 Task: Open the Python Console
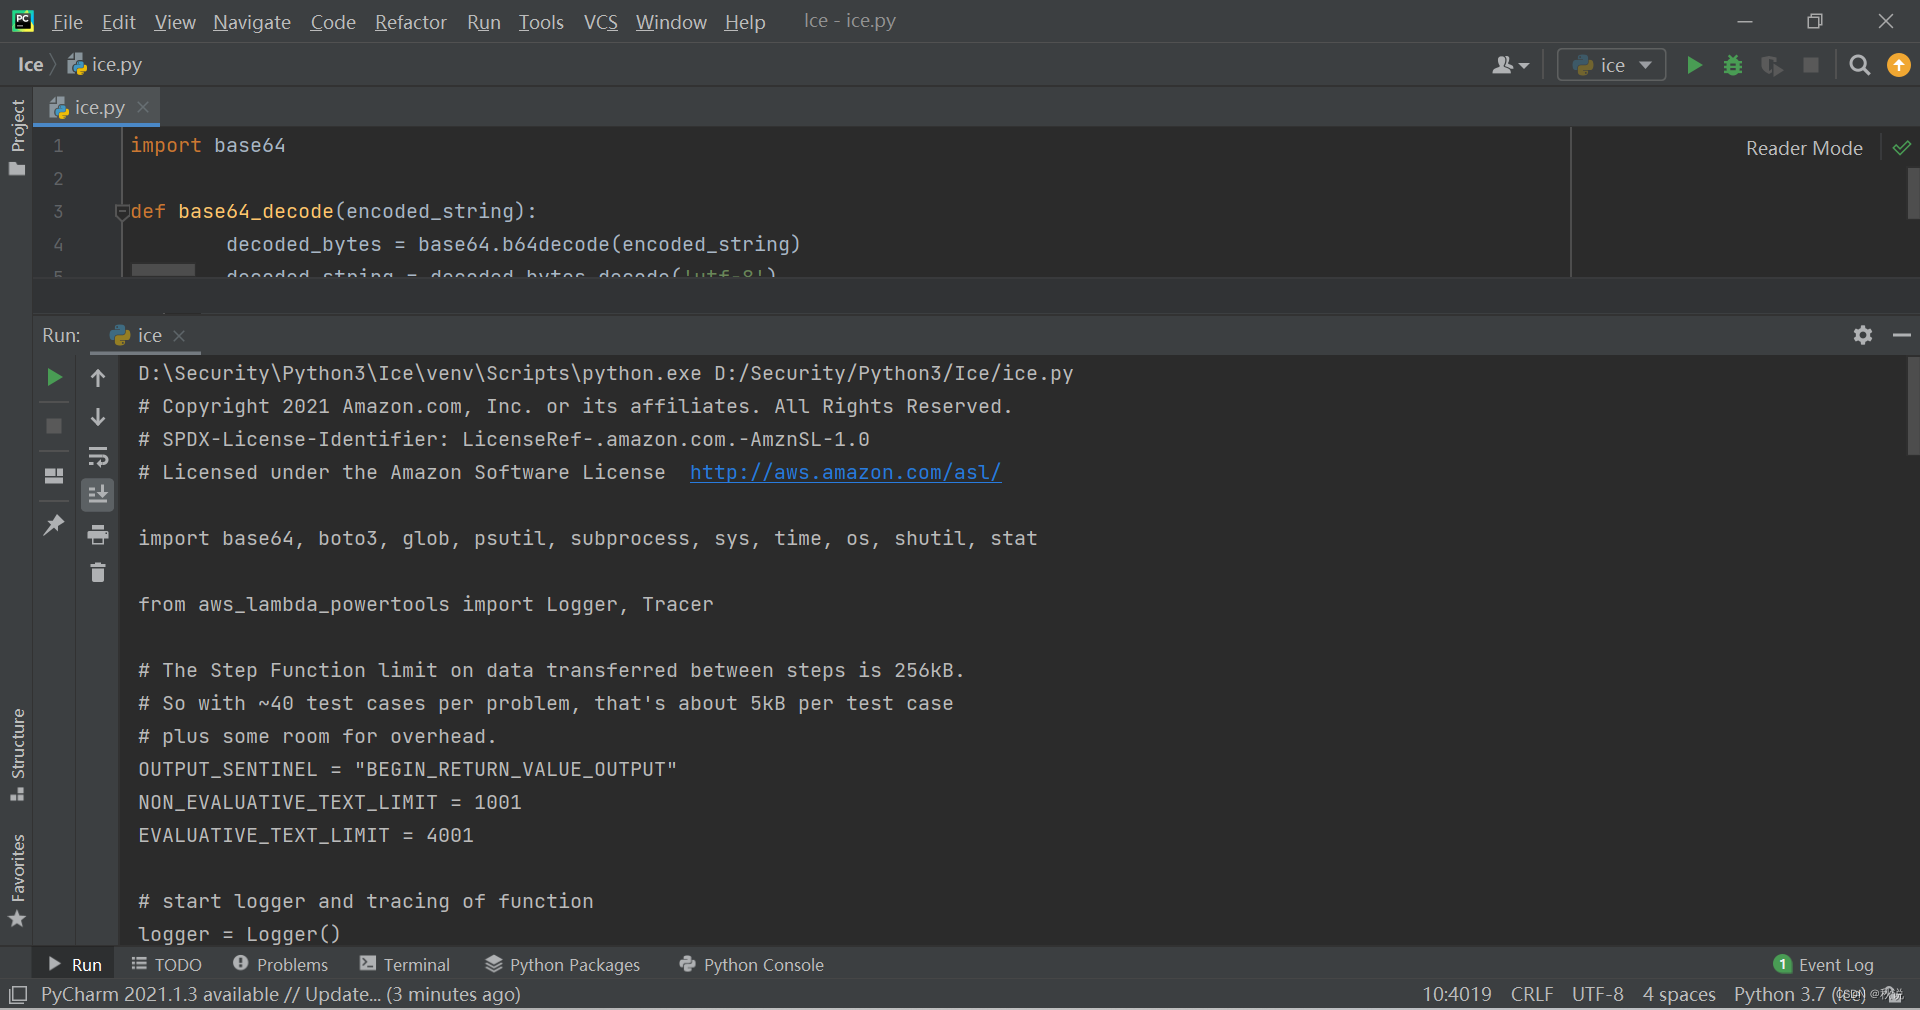tap(751, 964)
